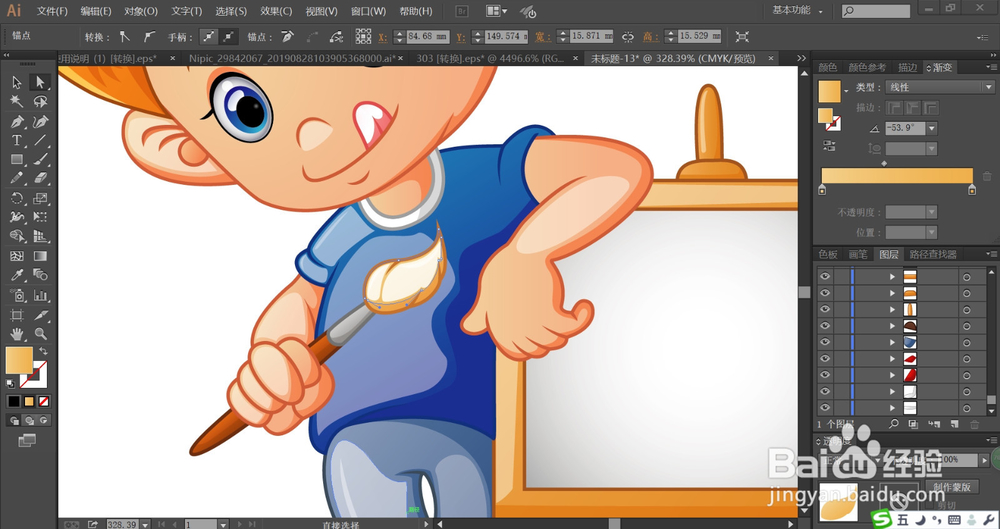Switch to the 描边 panel tab
The image size is (1000, 529).
click(x=907, y=67)
